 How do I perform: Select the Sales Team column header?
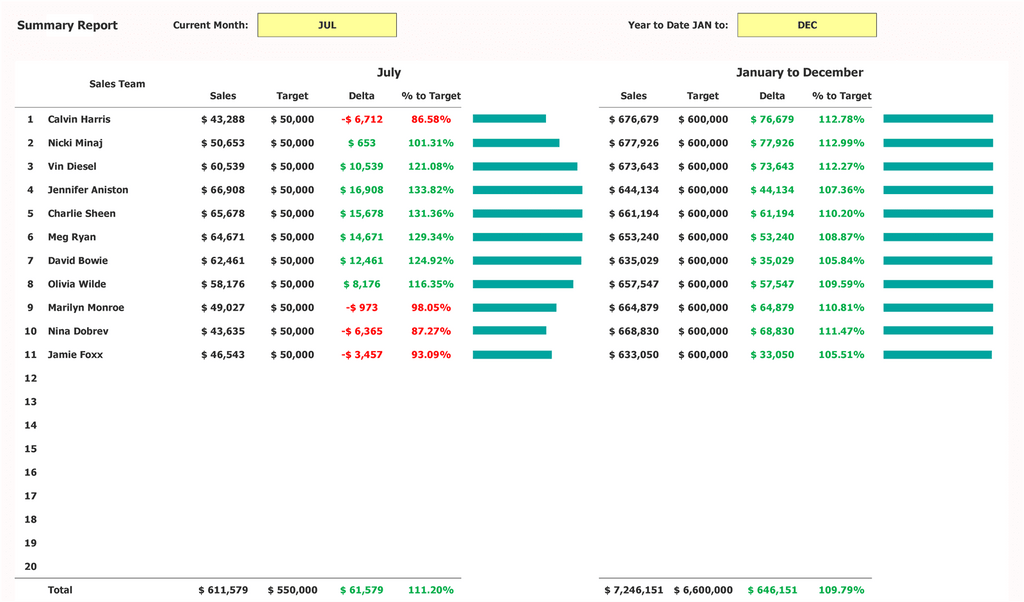pos(117,84)
